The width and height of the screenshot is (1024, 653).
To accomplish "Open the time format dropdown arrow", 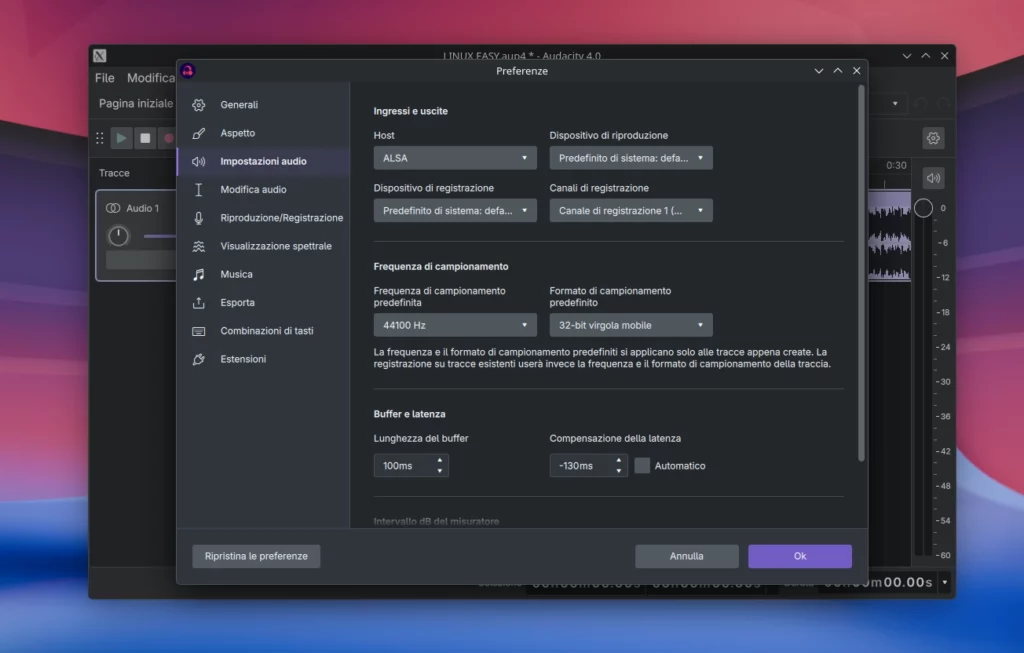I will (x=944, y=582).
